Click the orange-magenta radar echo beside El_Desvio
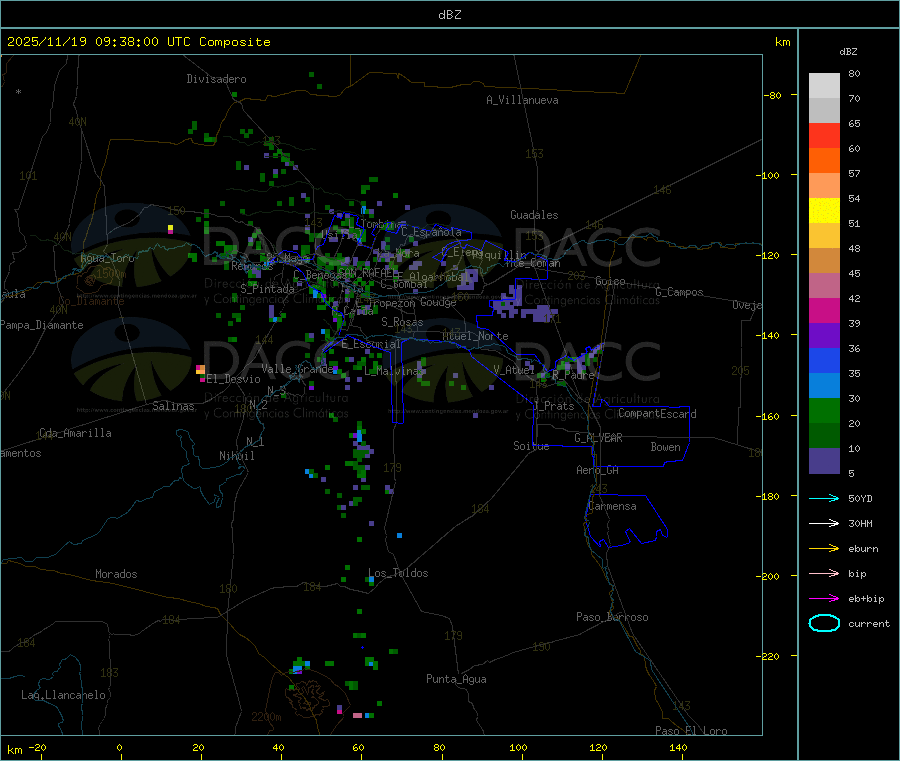Viewport: 900px width, 761px height. [200, 372]
